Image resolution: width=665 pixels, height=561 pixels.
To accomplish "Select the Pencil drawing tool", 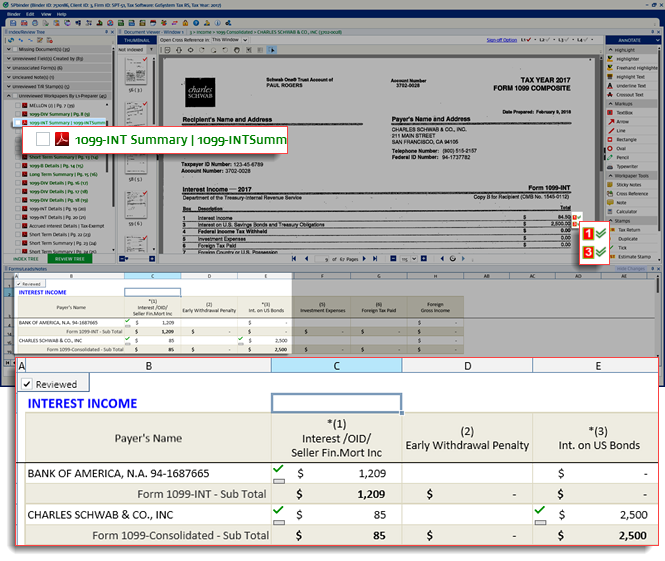I will (622, 157).
